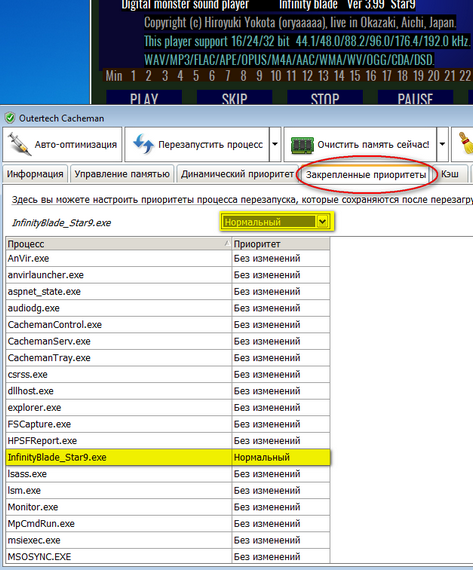Select the csrss.exe process row

pos(168,374)
